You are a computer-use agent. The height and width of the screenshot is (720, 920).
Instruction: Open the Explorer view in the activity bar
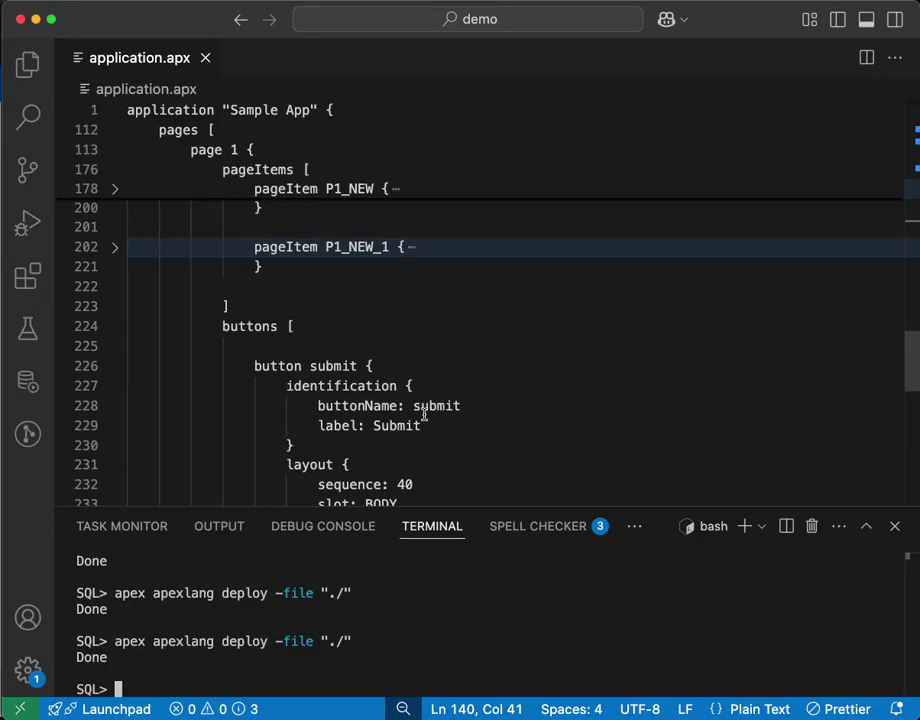(x=28, y=65)
